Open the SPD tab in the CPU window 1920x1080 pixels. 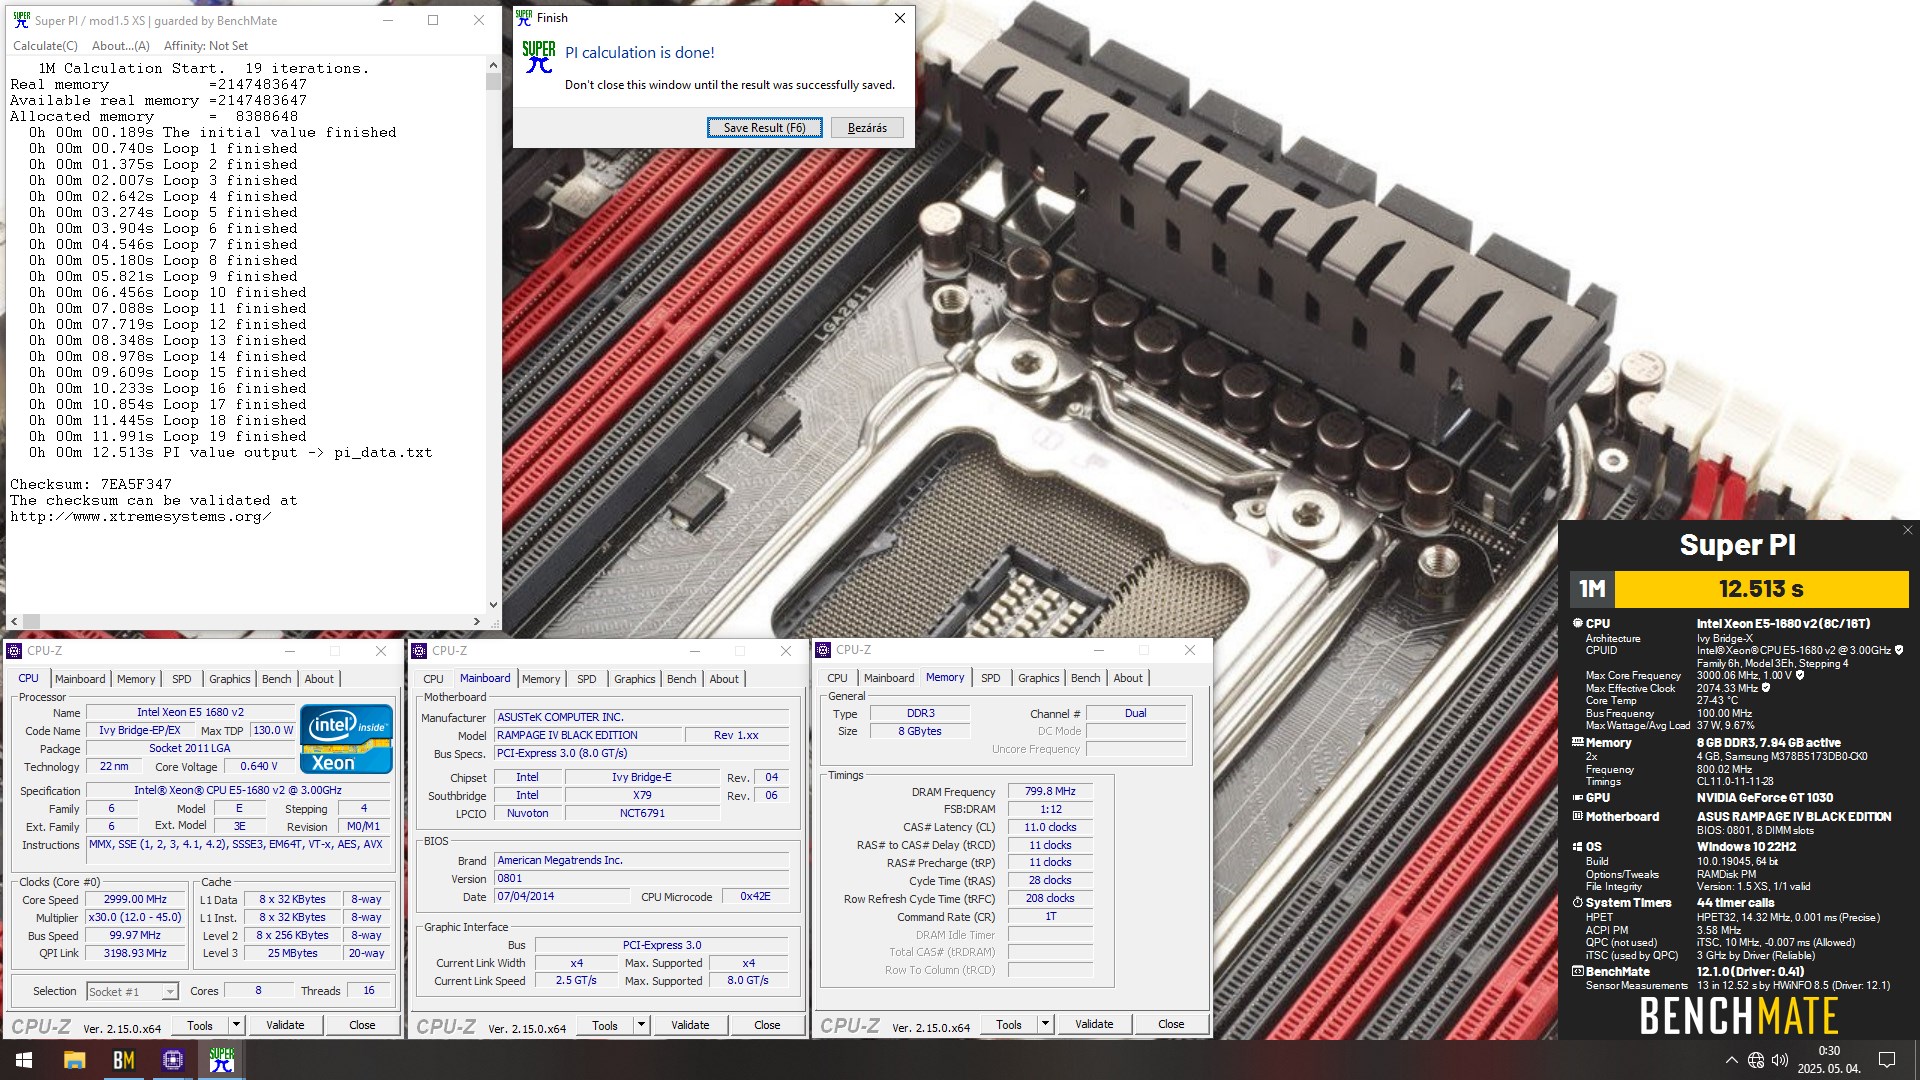(181, 679)
